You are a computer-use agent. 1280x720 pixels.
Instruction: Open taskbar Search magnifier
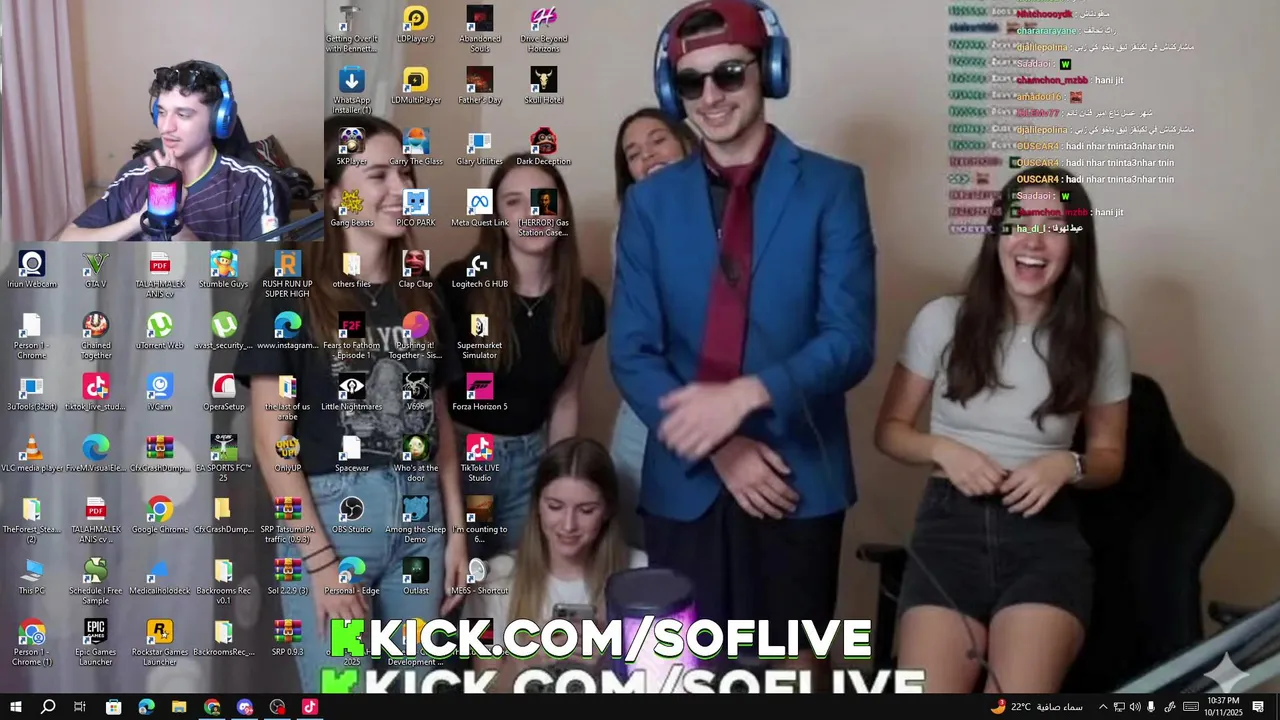click(x=48, y=707)
